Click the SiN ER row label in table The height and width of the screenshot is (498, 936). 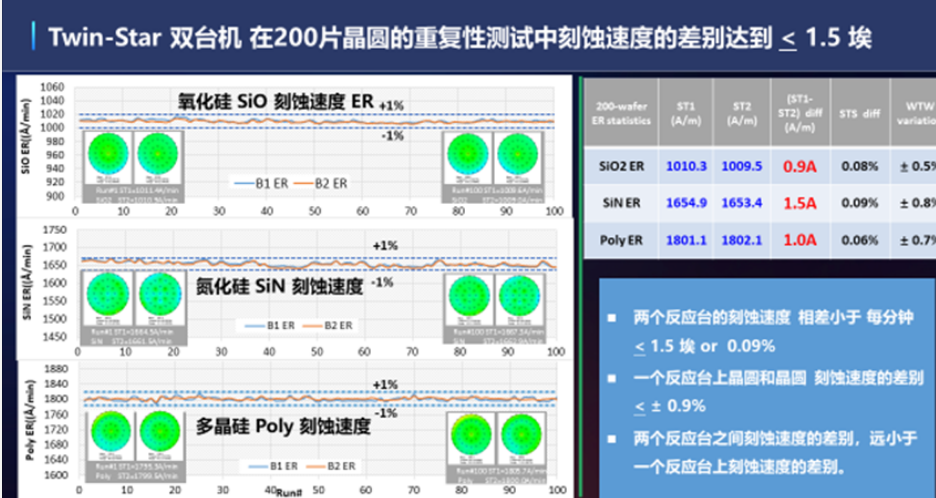(620, 203)
